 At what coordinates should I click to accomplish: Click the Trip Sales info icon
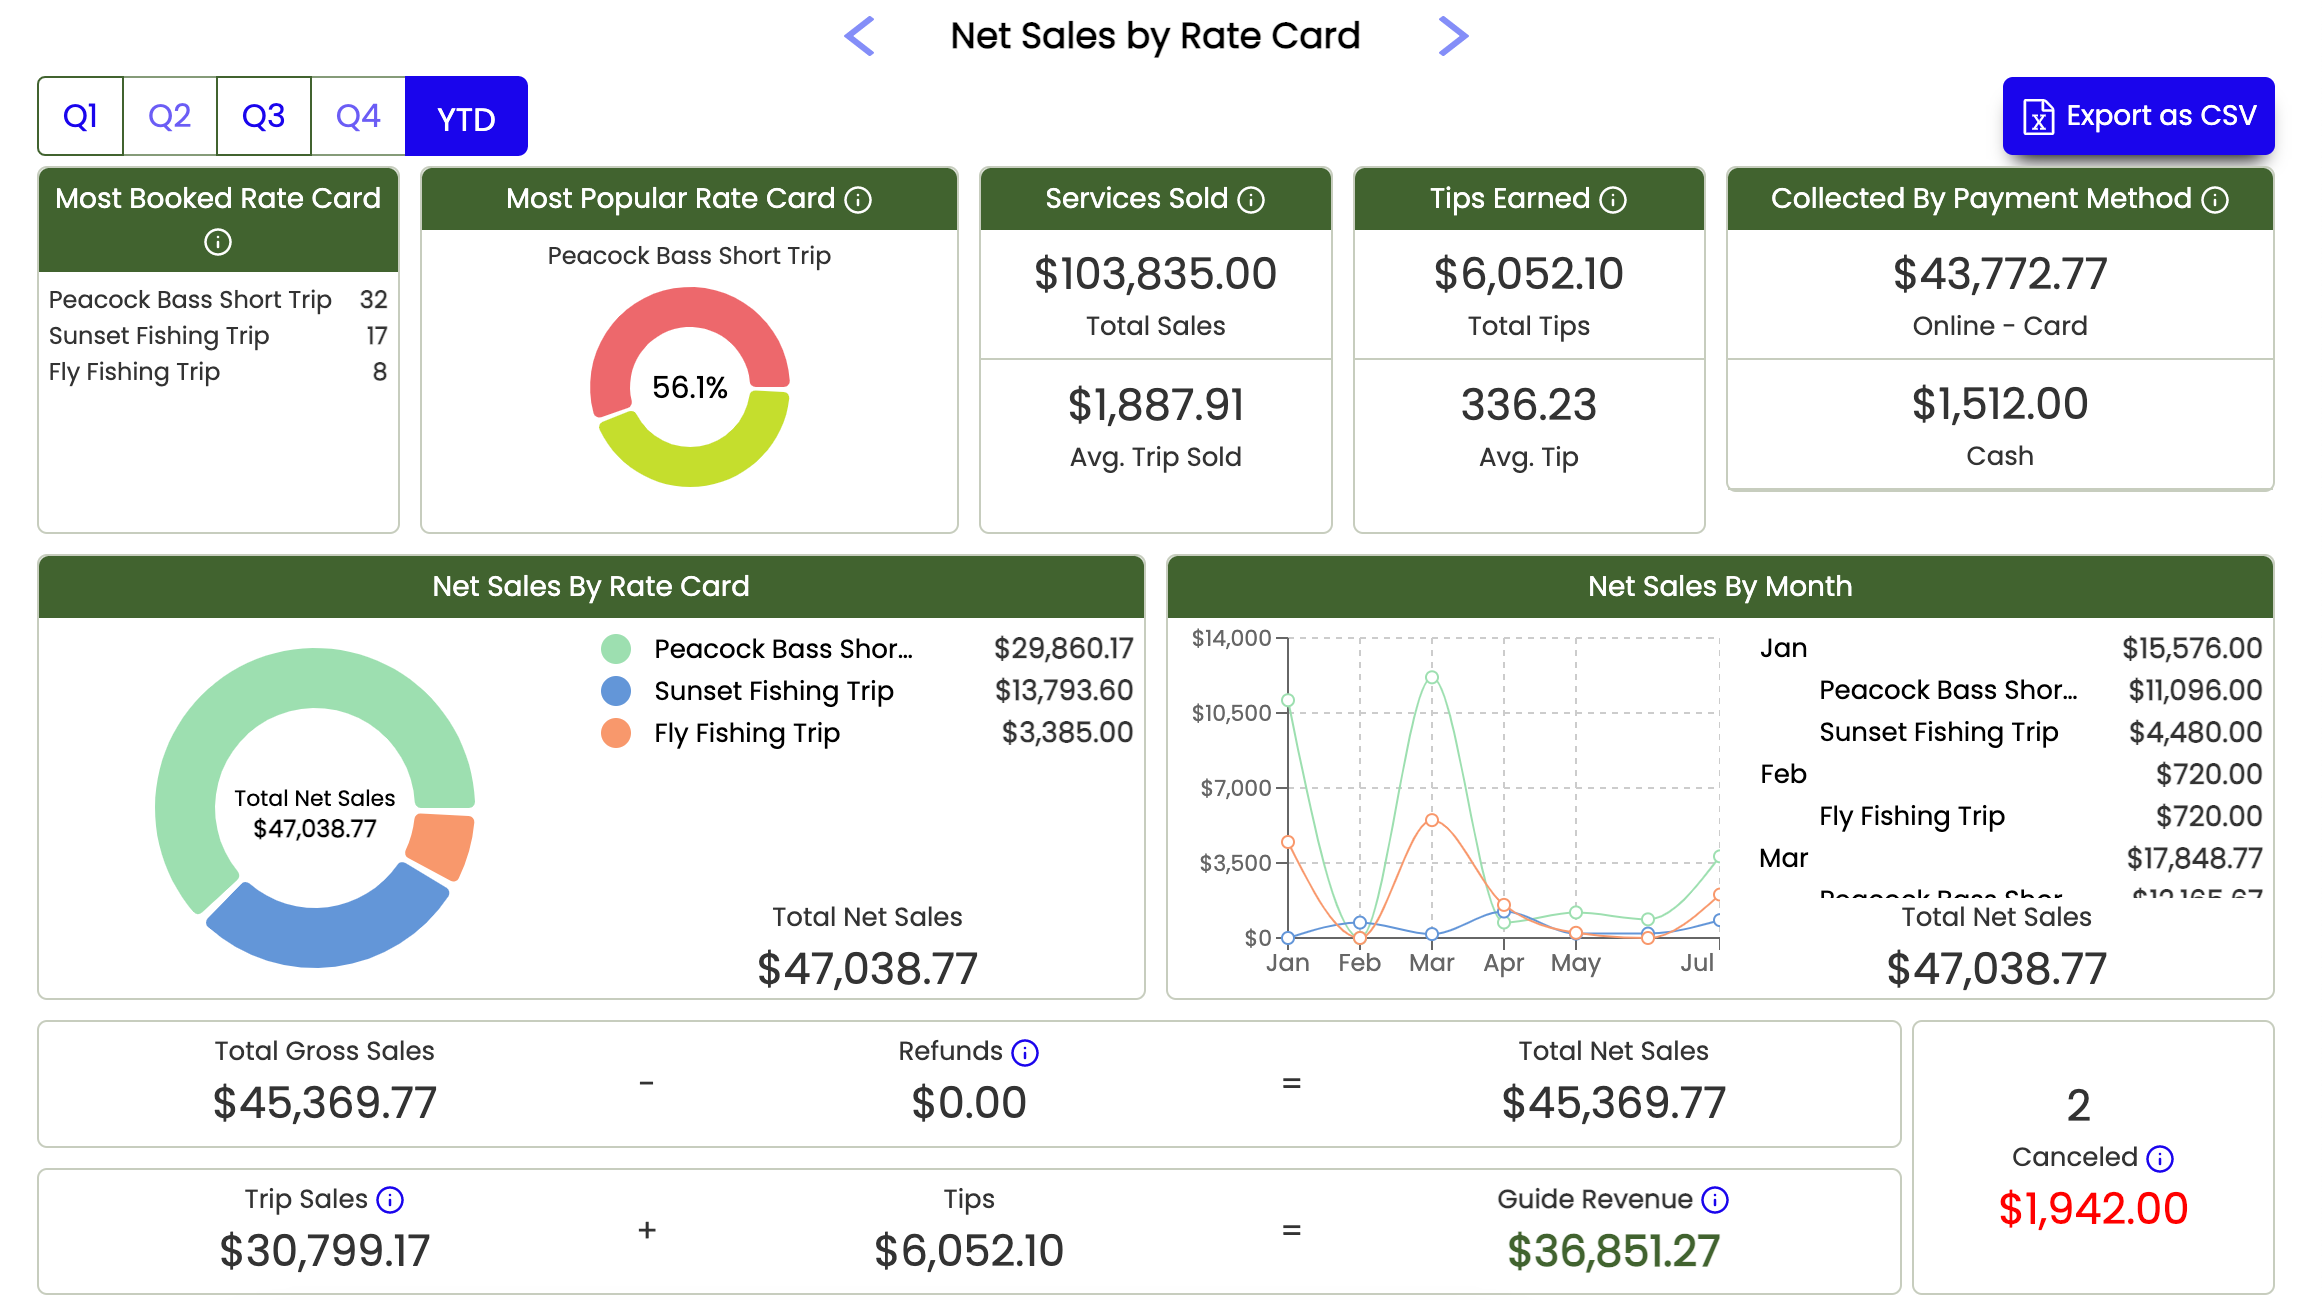pos(390,1200)
